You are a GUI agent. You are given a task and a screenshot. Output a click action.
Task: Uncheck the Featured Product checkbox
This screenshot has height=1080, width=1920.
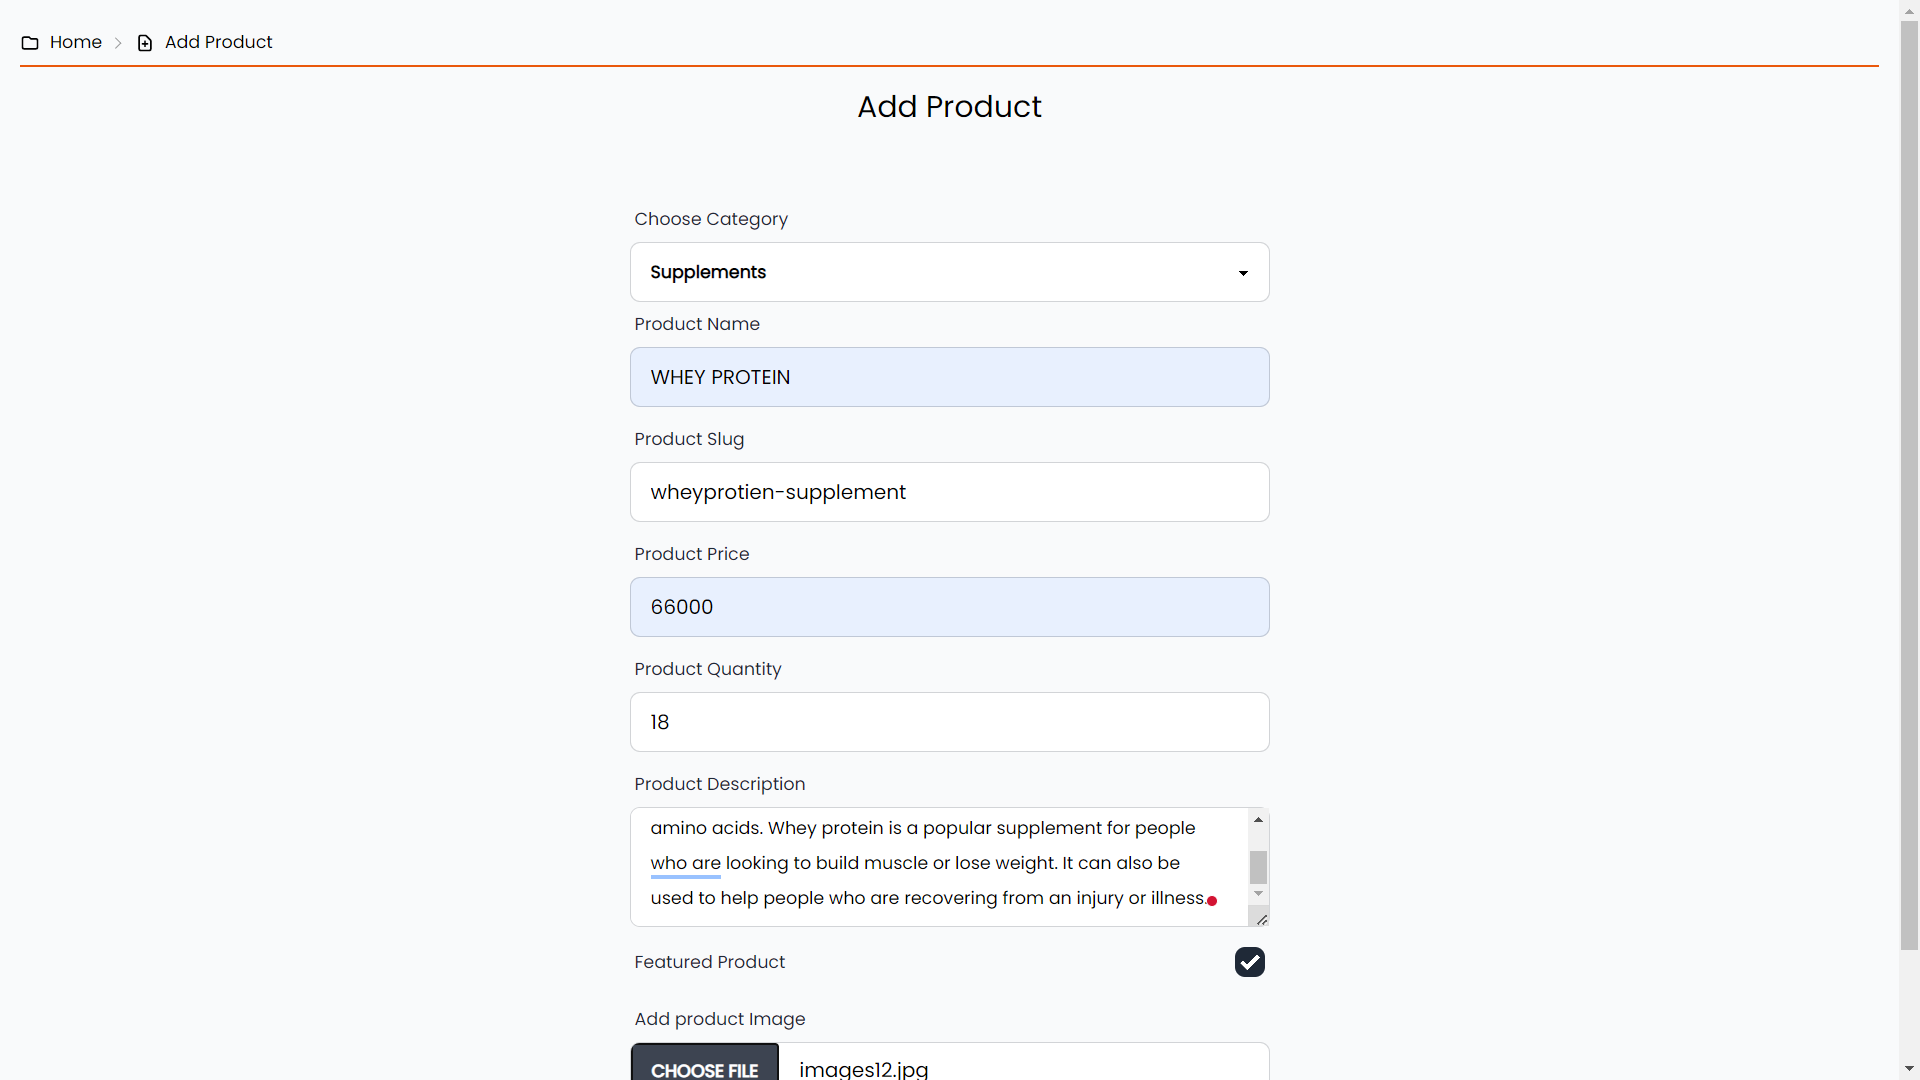(1249, 962)
